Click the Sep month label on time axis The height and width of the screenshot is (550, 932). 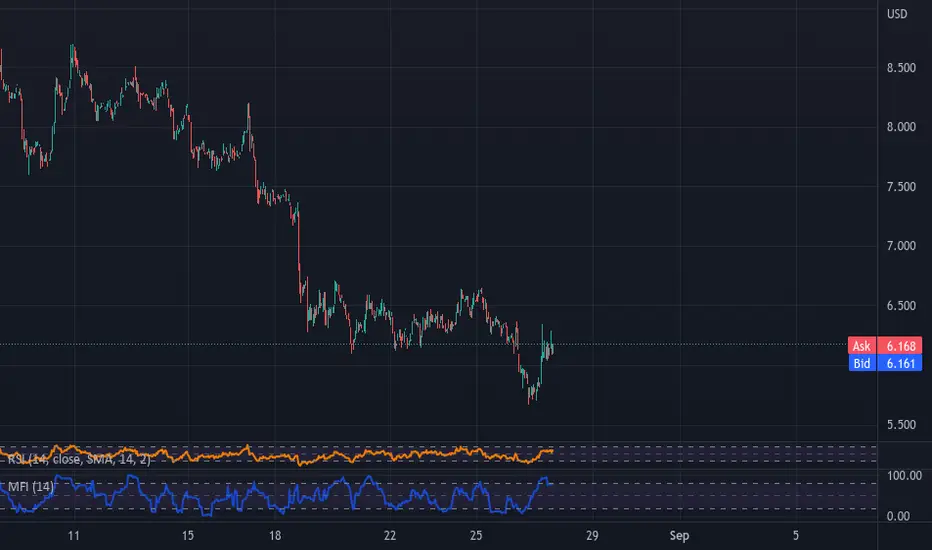click(679, 536)
